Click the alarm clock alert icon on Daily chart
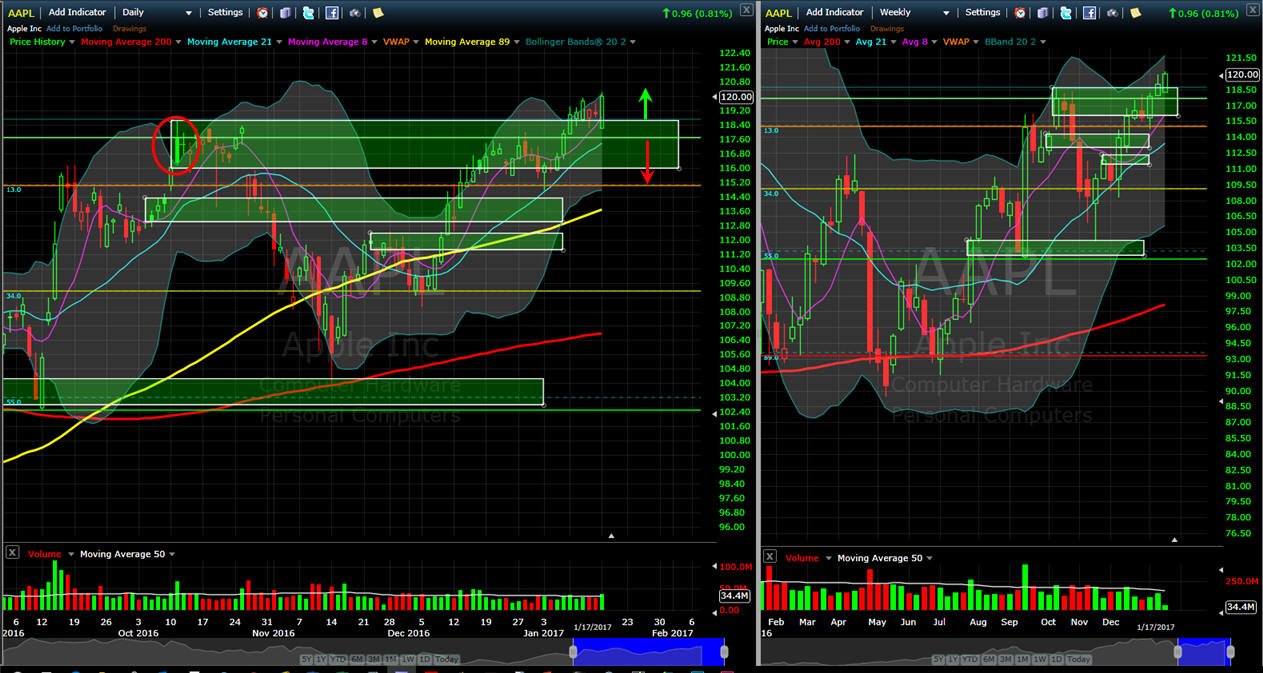 pos(263,13)
